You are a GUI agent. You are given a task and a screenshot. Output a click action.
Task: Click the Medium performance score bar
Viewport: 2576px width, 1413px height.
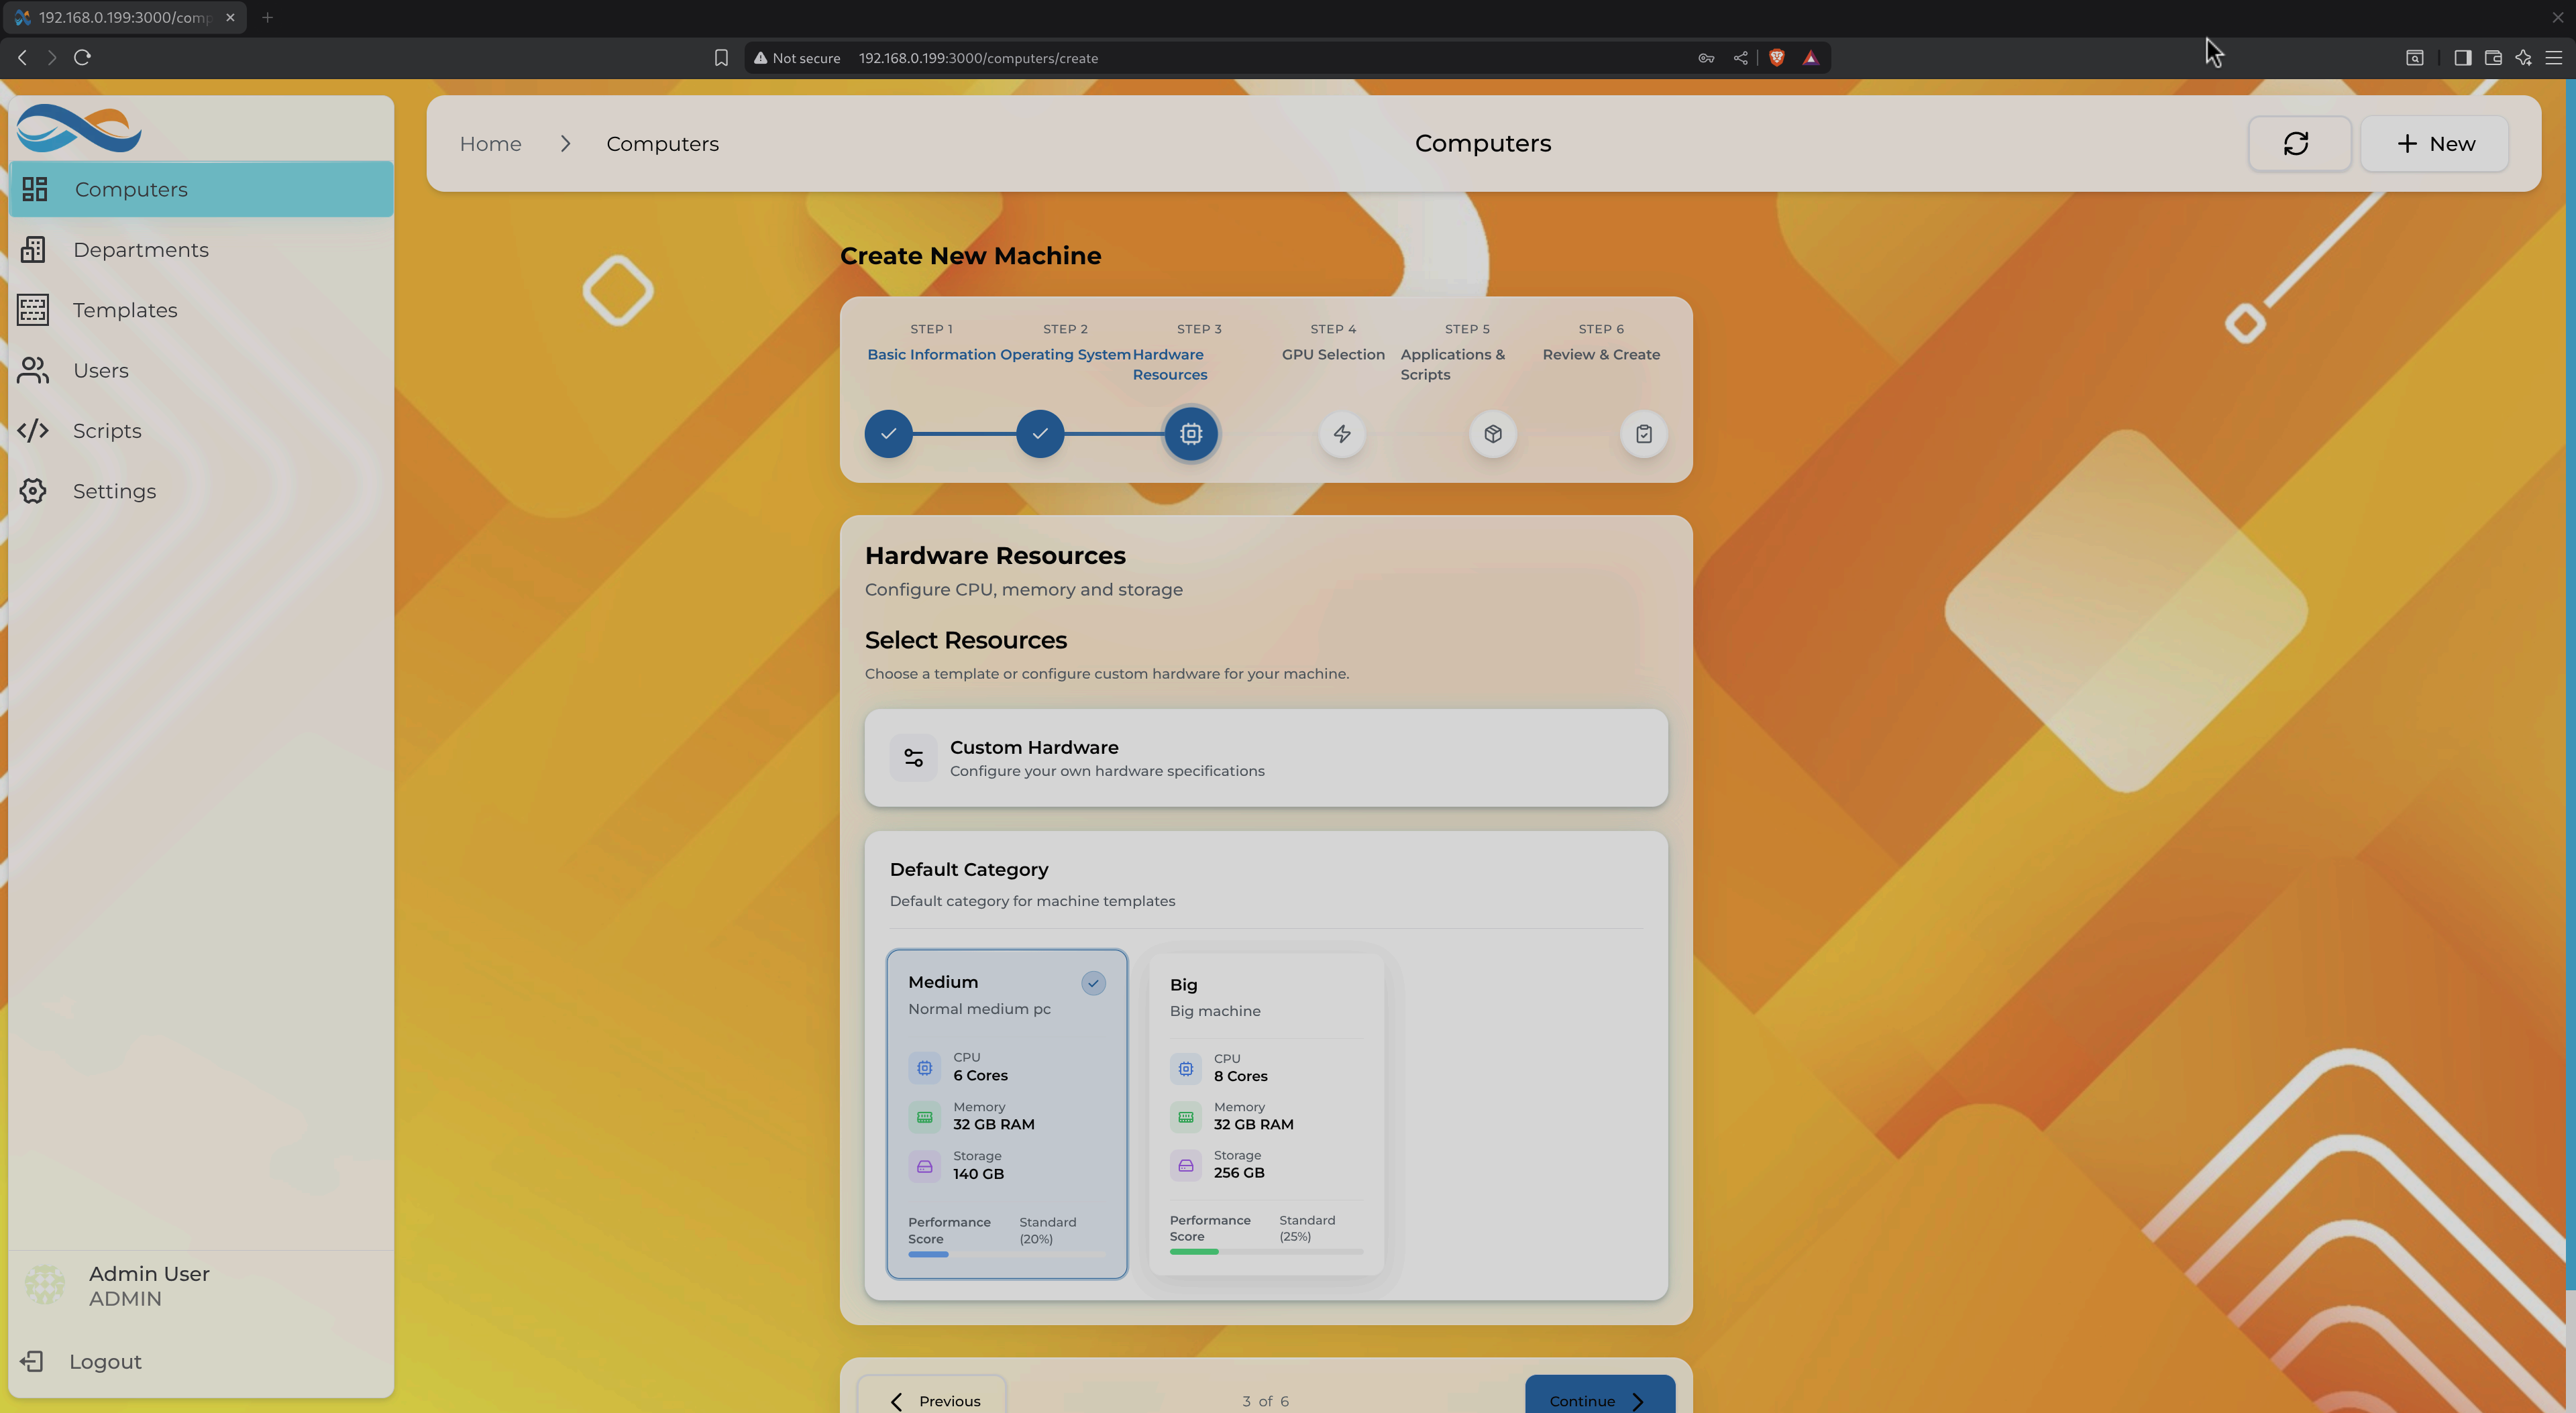click(1006, 1254)
